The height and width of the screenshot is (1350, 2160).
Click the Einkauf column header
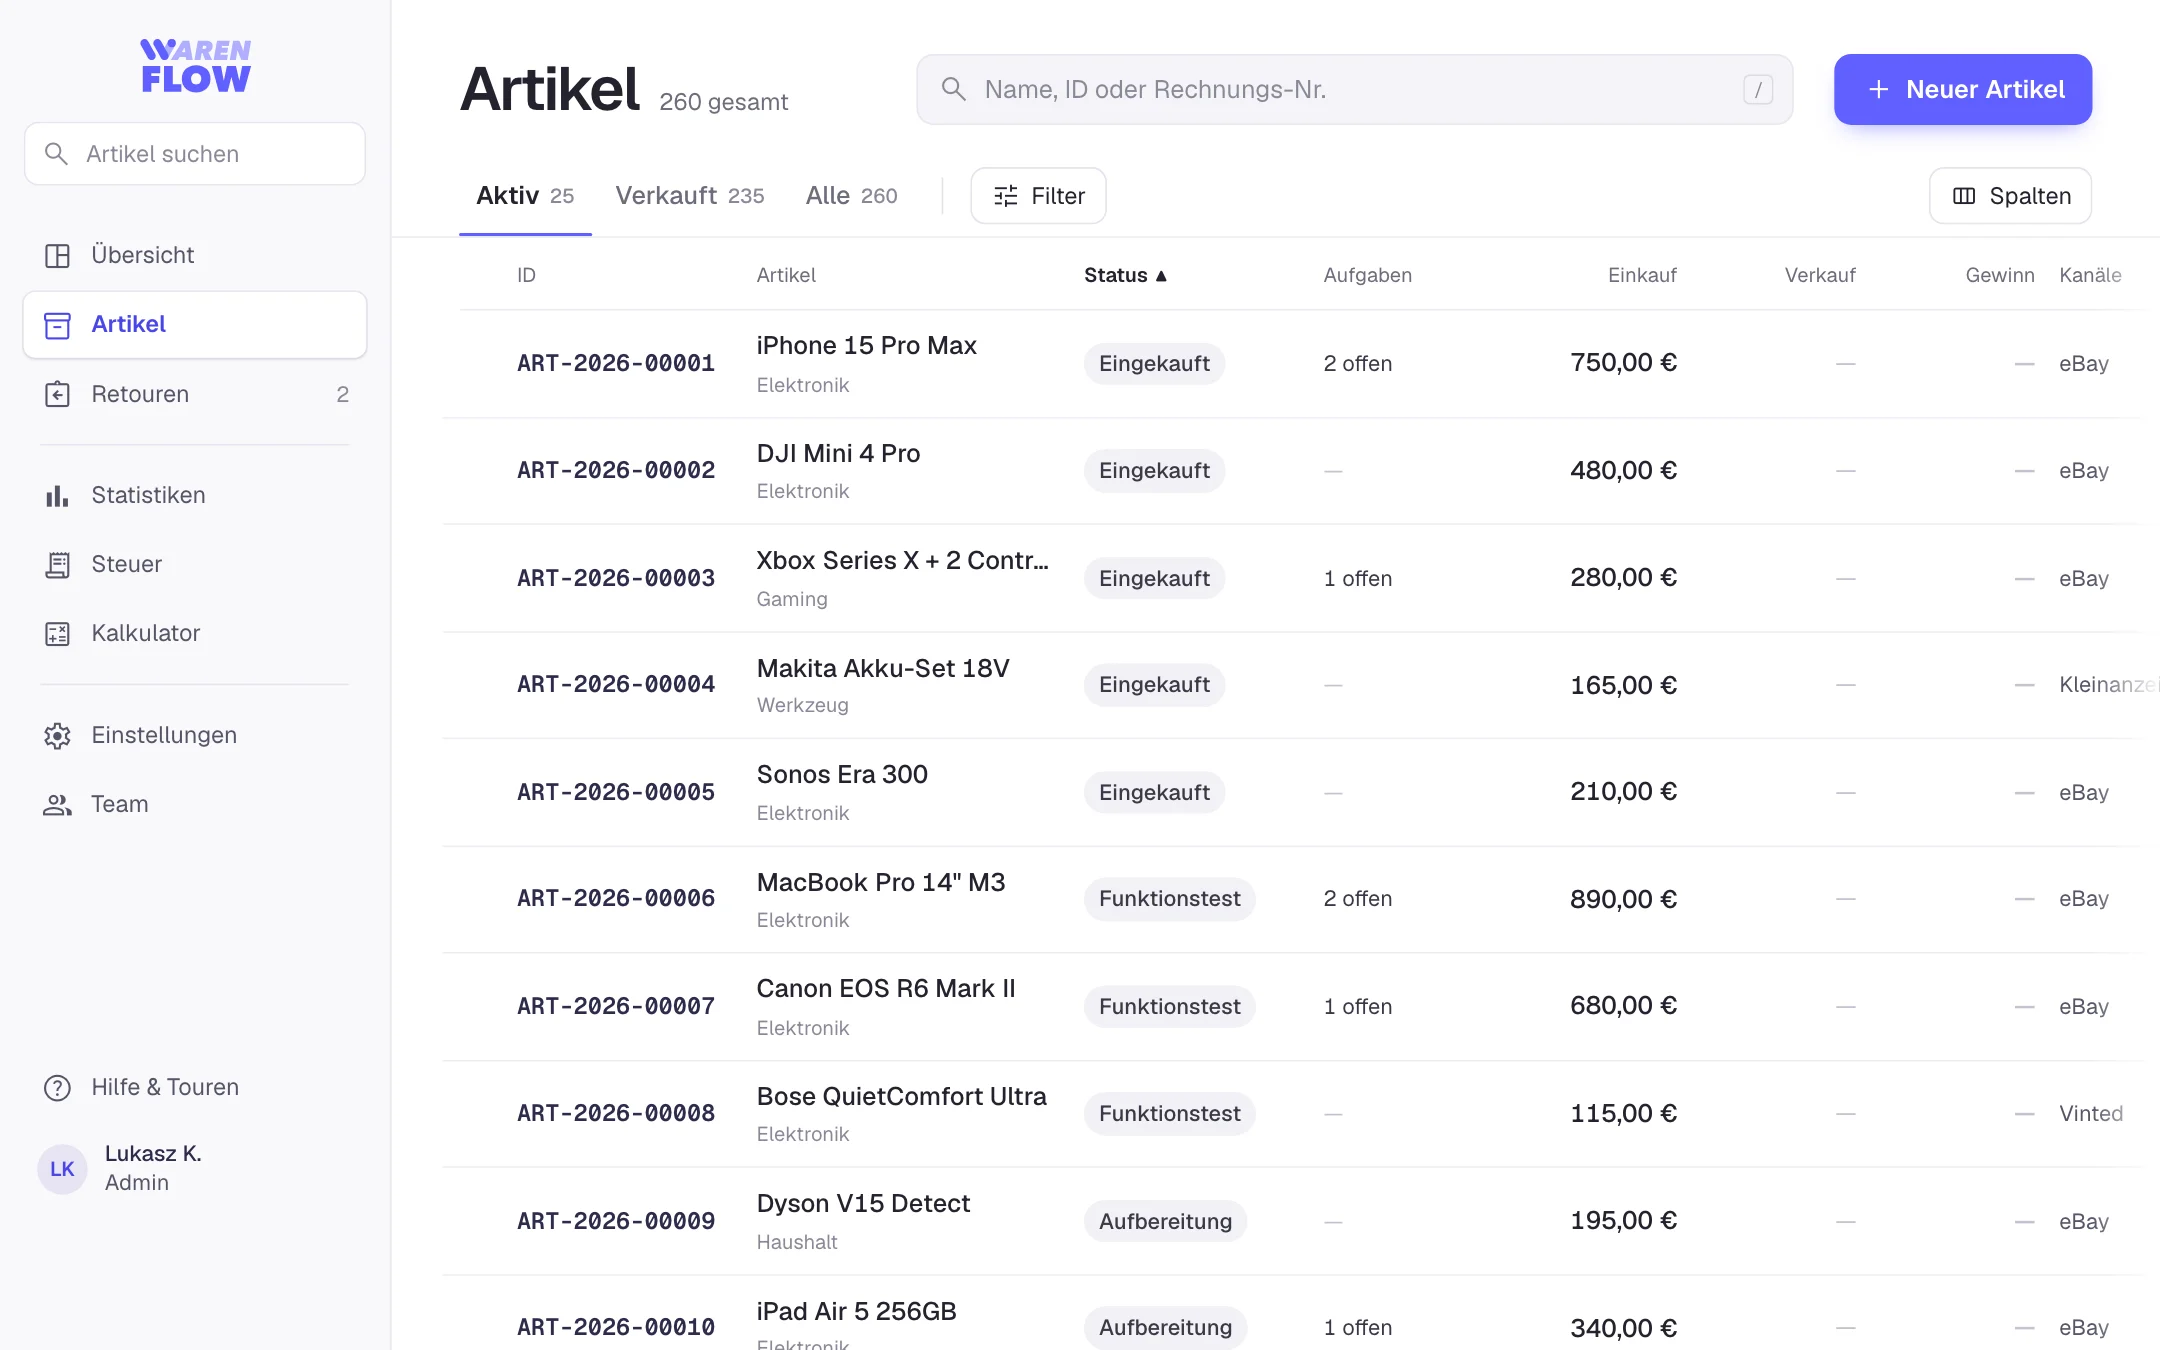click(1642, 275)
